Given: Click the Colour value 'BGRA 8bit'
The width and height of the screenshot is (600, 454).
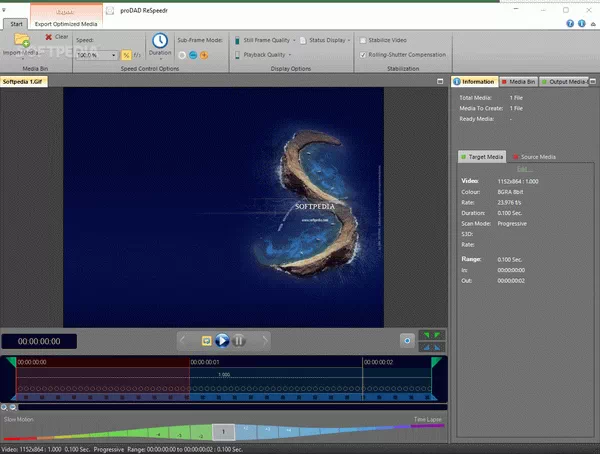Looking at the screenshot, I should coord(510,192).
